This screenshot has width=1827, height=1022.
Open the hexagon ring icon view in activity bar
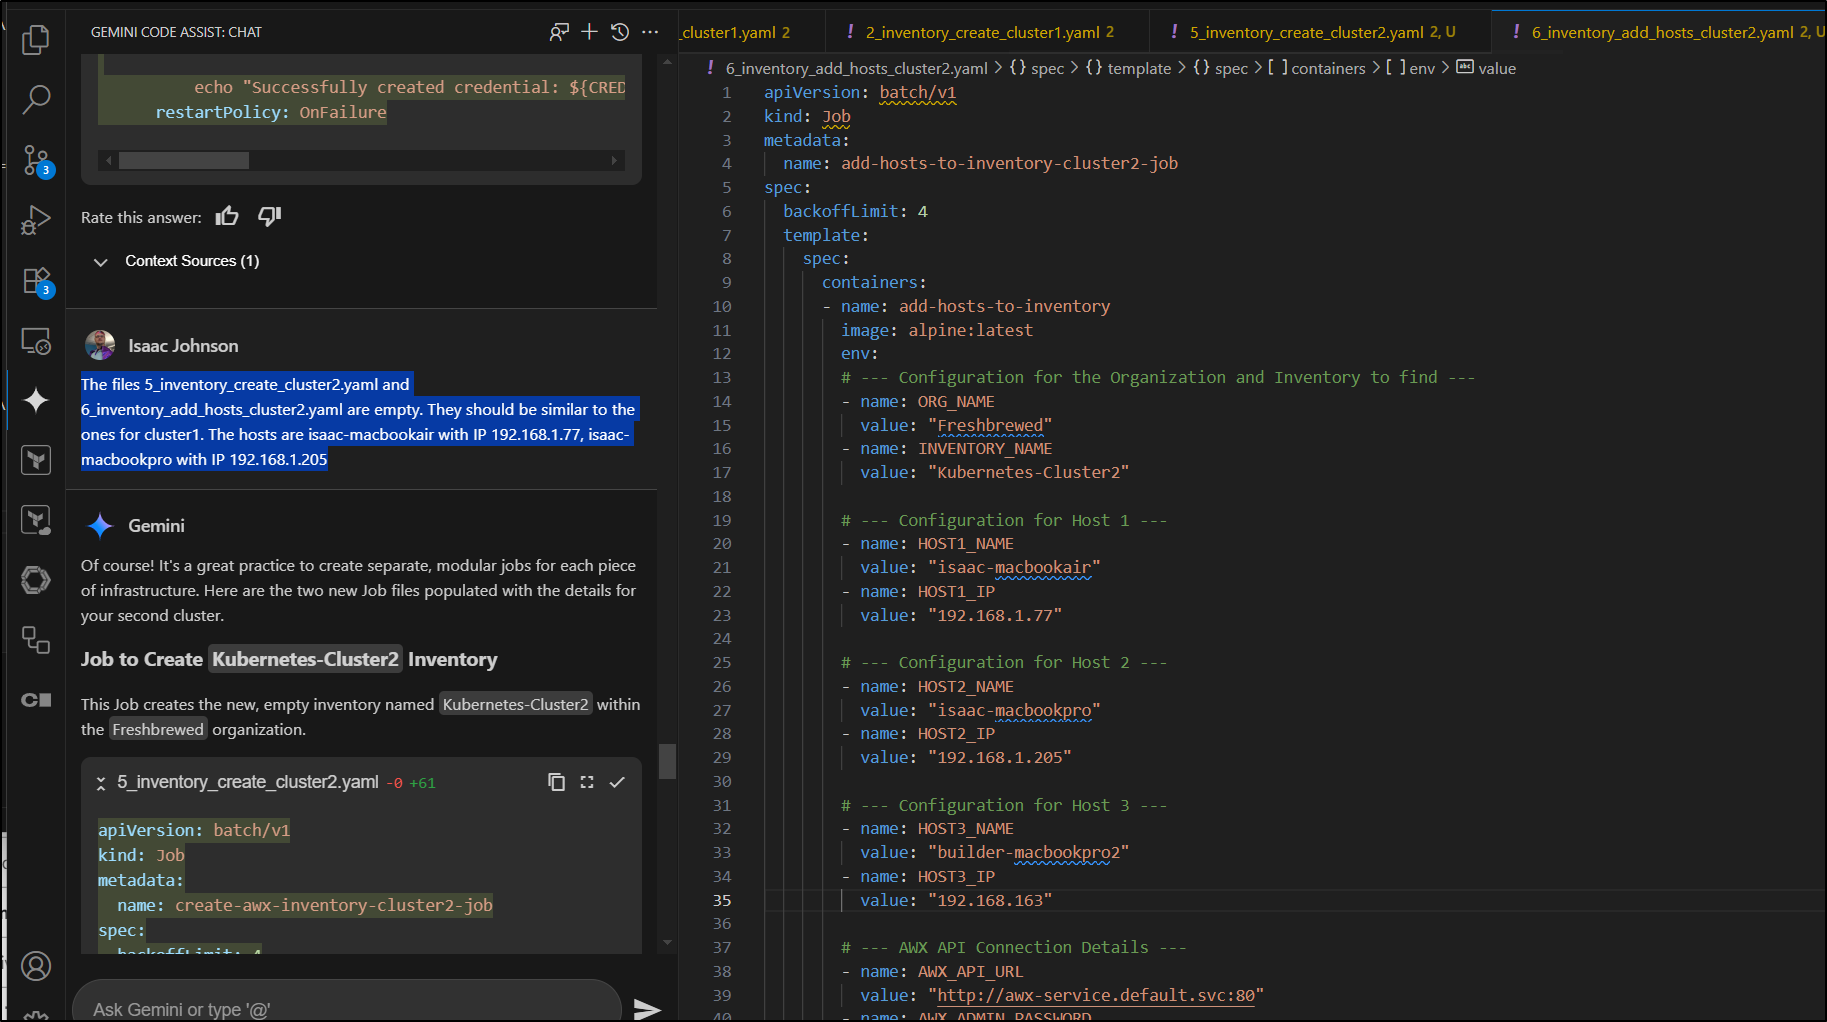click(36, 580)
